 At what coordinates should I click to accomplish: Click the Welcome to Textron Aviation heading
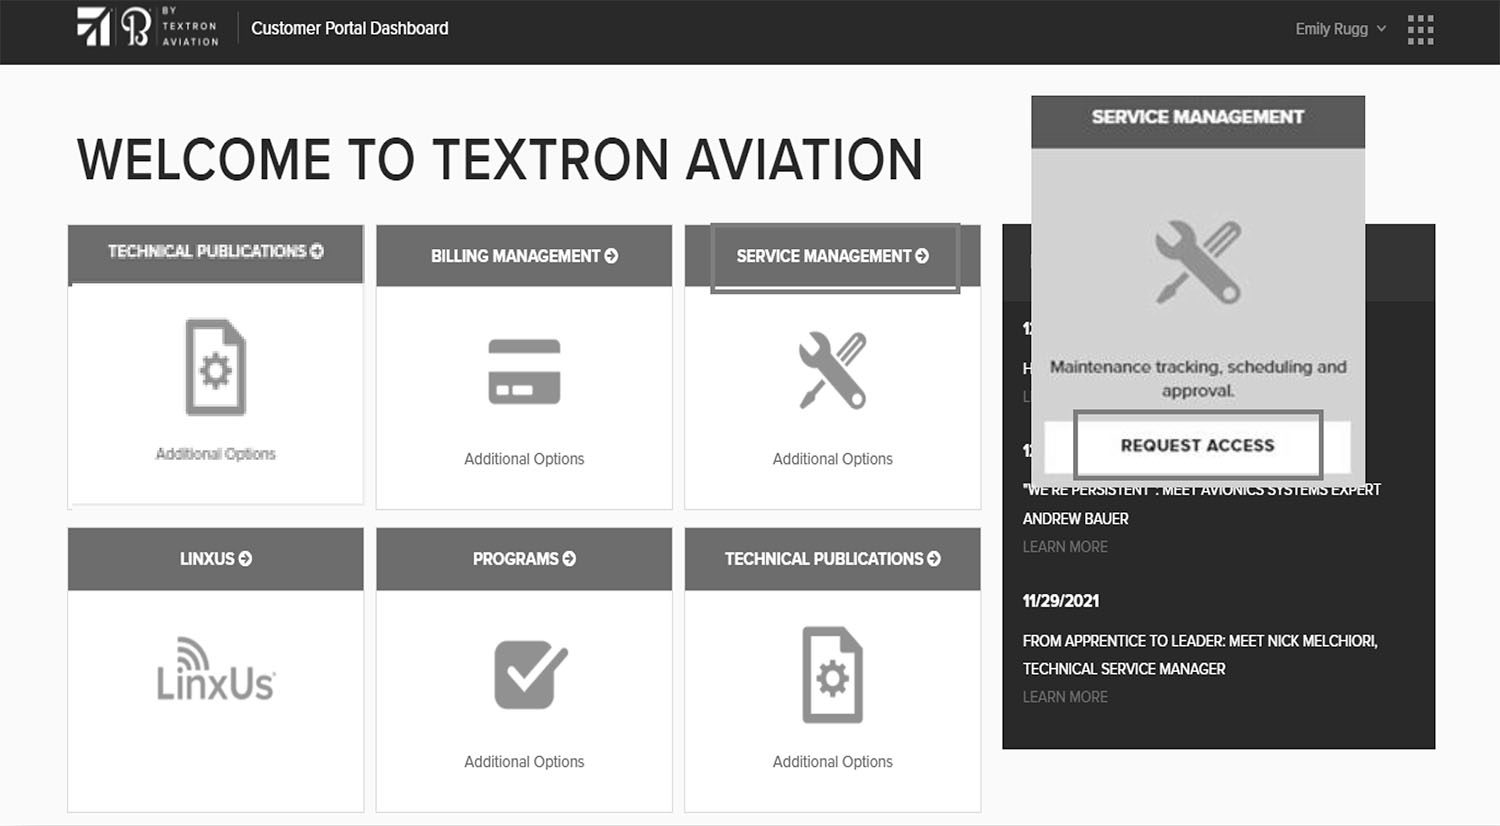(x=500, y=160)
